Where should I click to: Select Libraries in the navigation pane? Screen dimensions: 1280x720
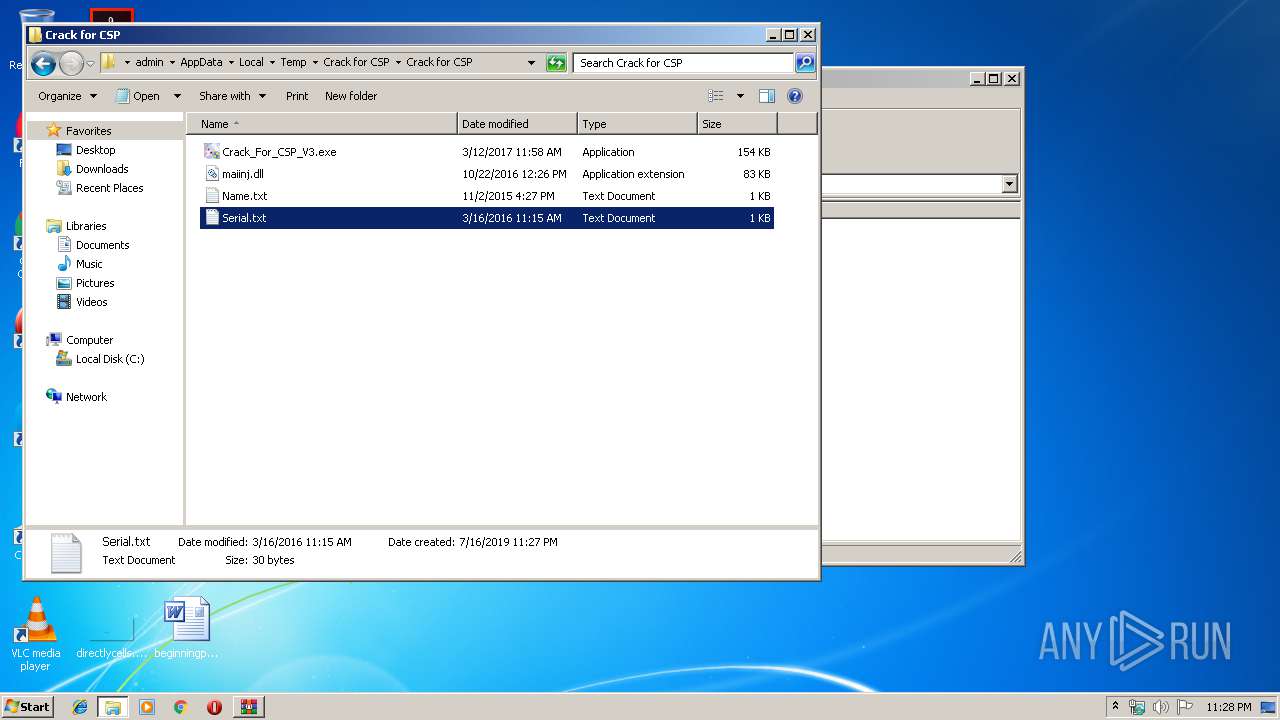coord(86,226)
